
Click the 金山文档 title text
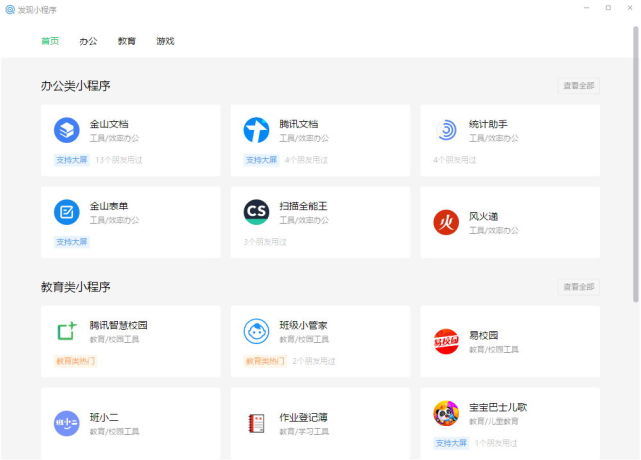tap(109, 124)
